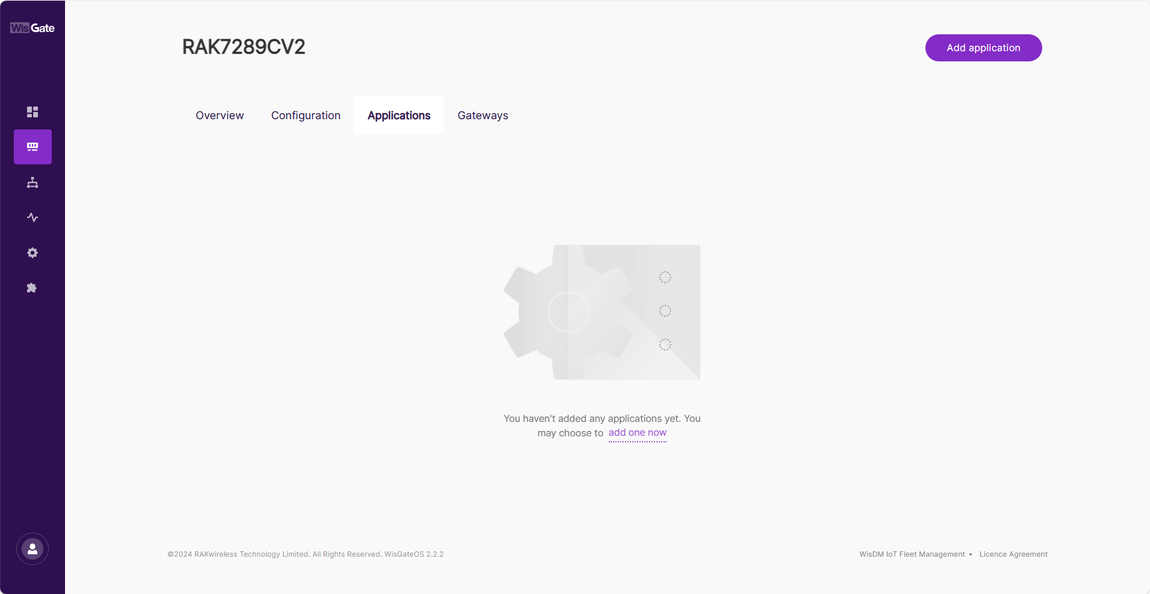Open the Diagnostics pulse sidebar icon

(x=32, y=217)
